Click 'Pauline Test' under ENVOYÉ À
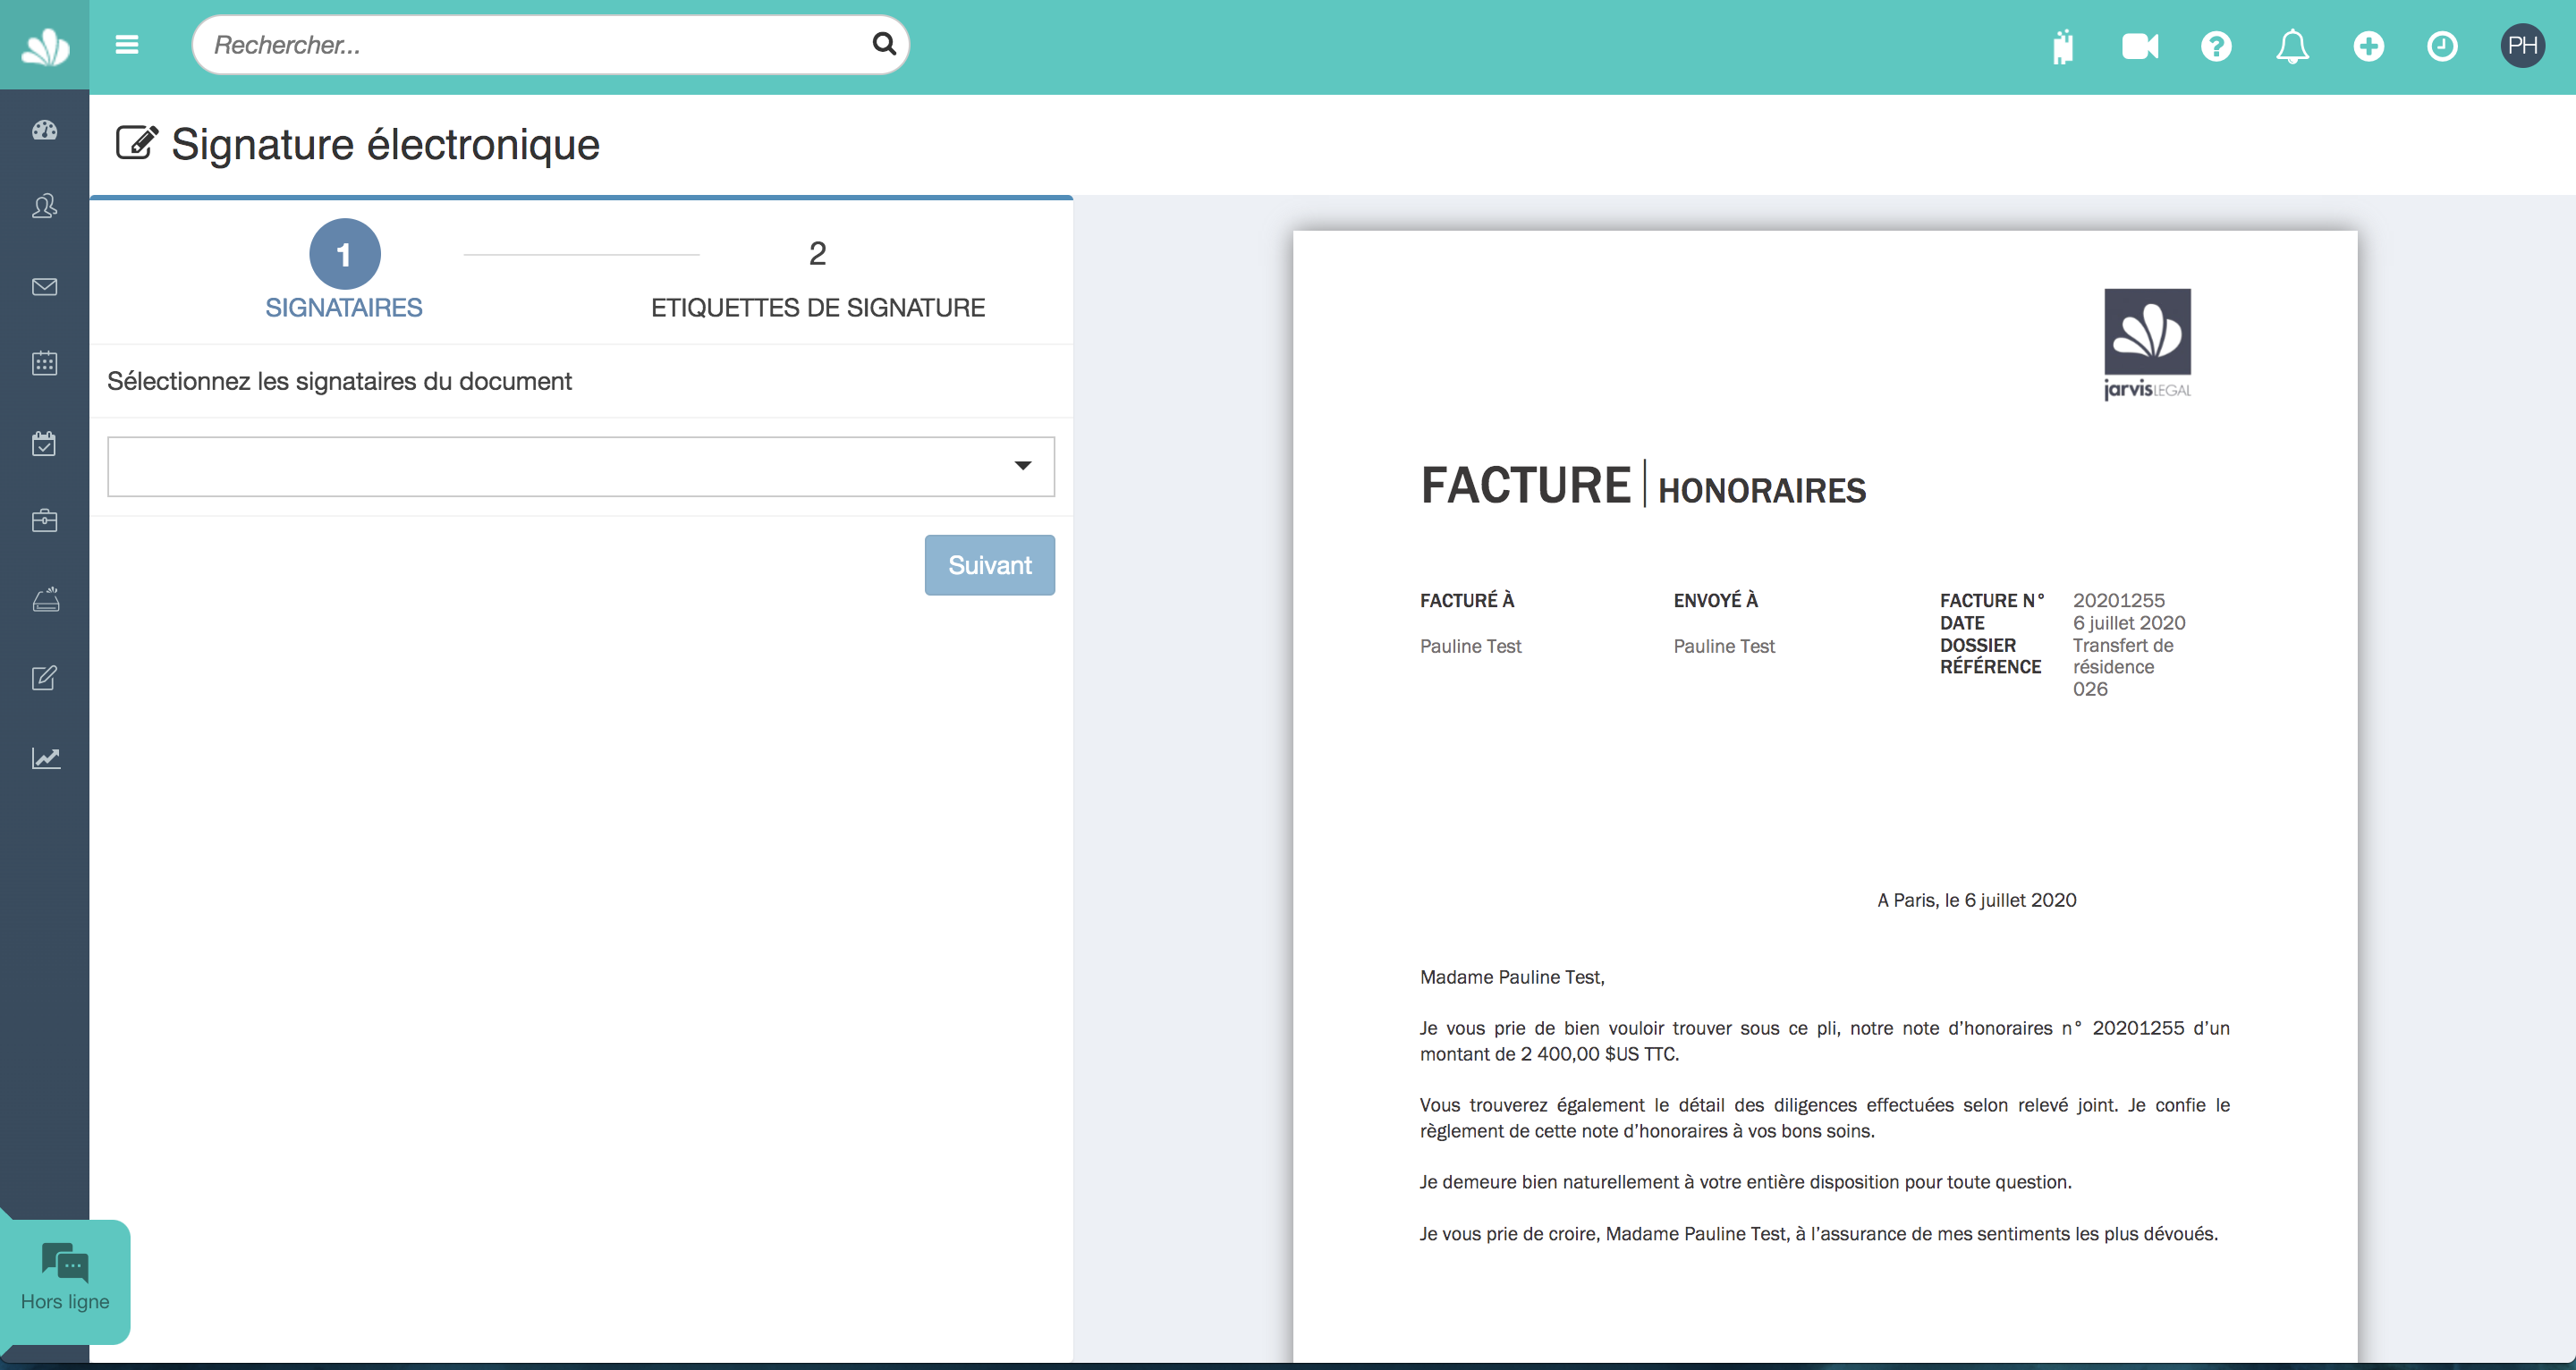The height and width of the screenshot is (1370, 2576). [x=1724, y=646]
